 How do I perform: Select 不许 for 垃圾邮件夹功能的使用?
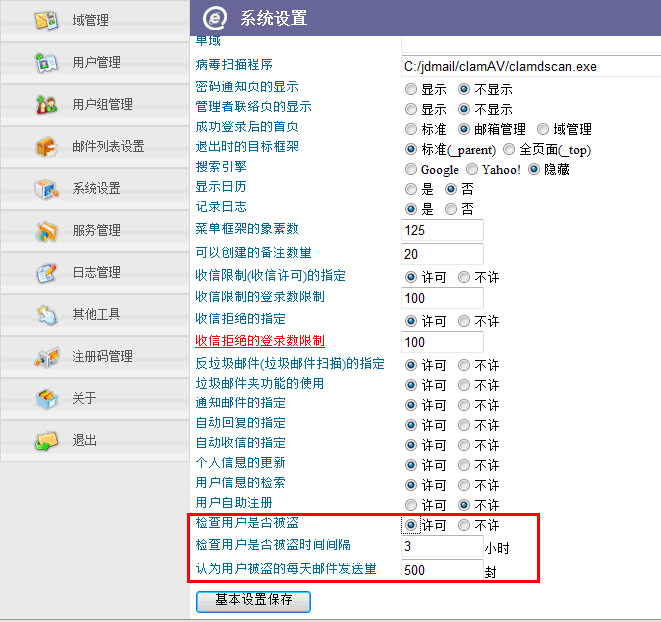click(464, 385)
